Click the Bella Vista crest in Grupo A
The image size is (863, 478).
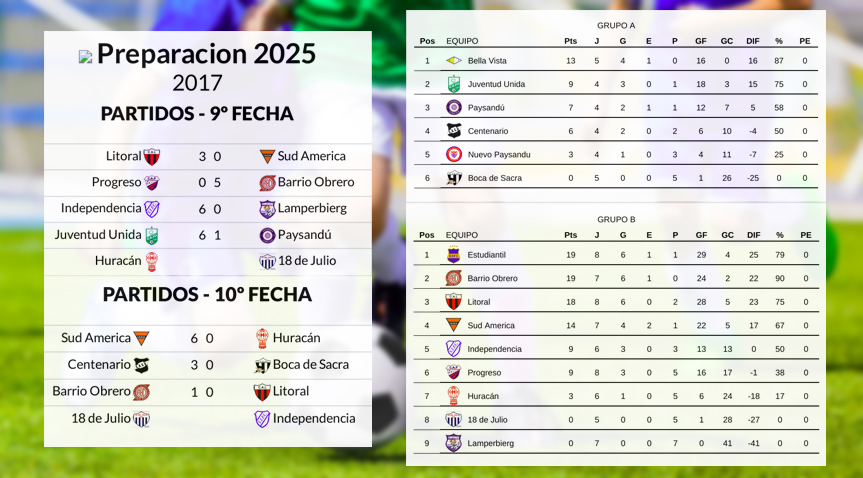454,61
